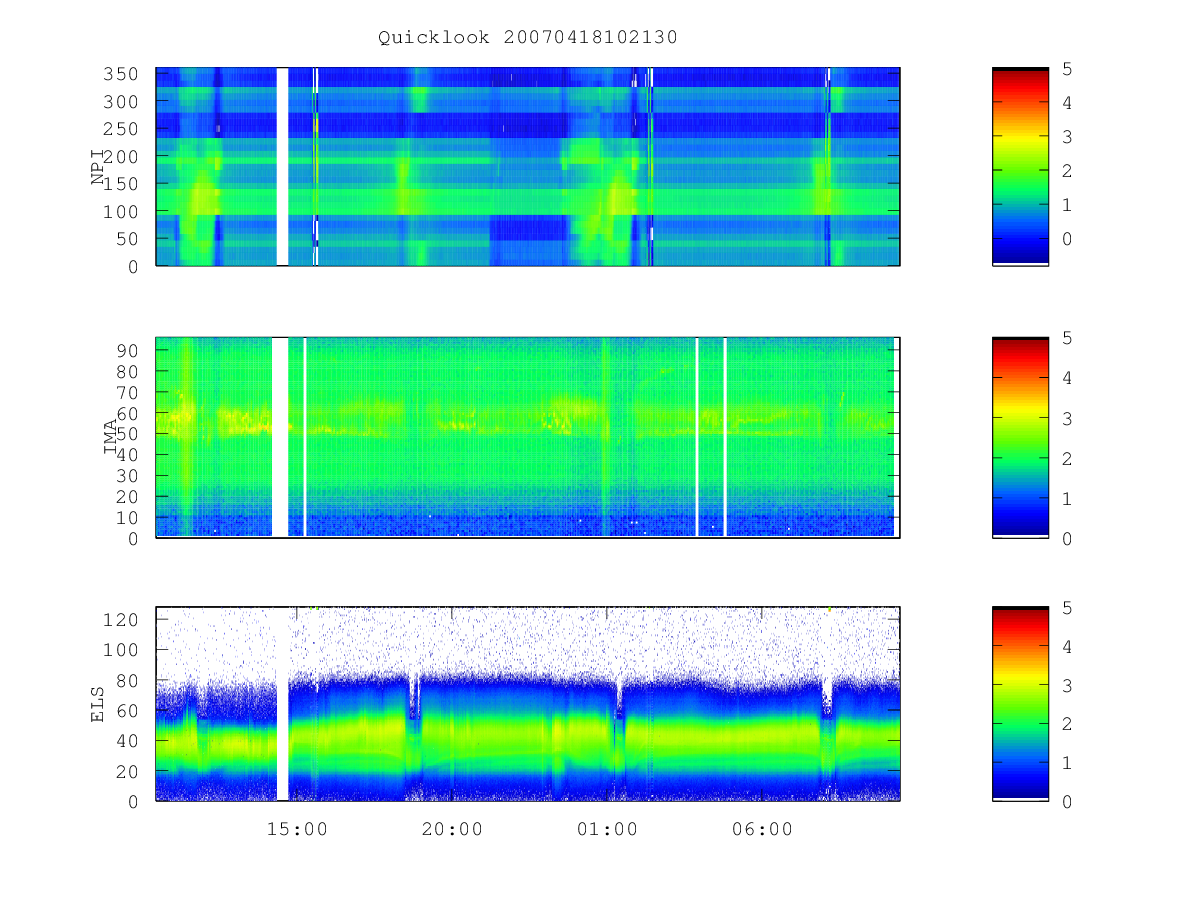The height and width of the screenshot is (900, 1200).
Task: Click the color bar beside IMA plot
Action: [x=1020, y=437]
